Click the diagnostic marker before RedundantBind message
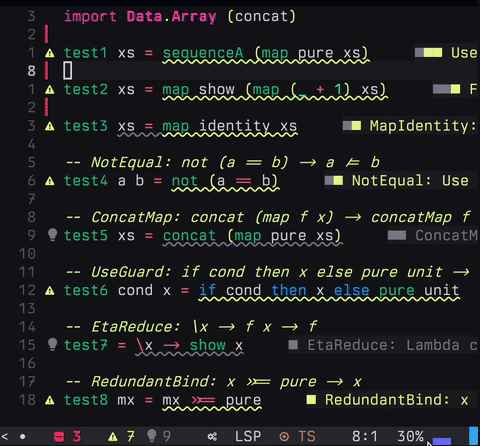The image size is (480, 446). [311, 399]
